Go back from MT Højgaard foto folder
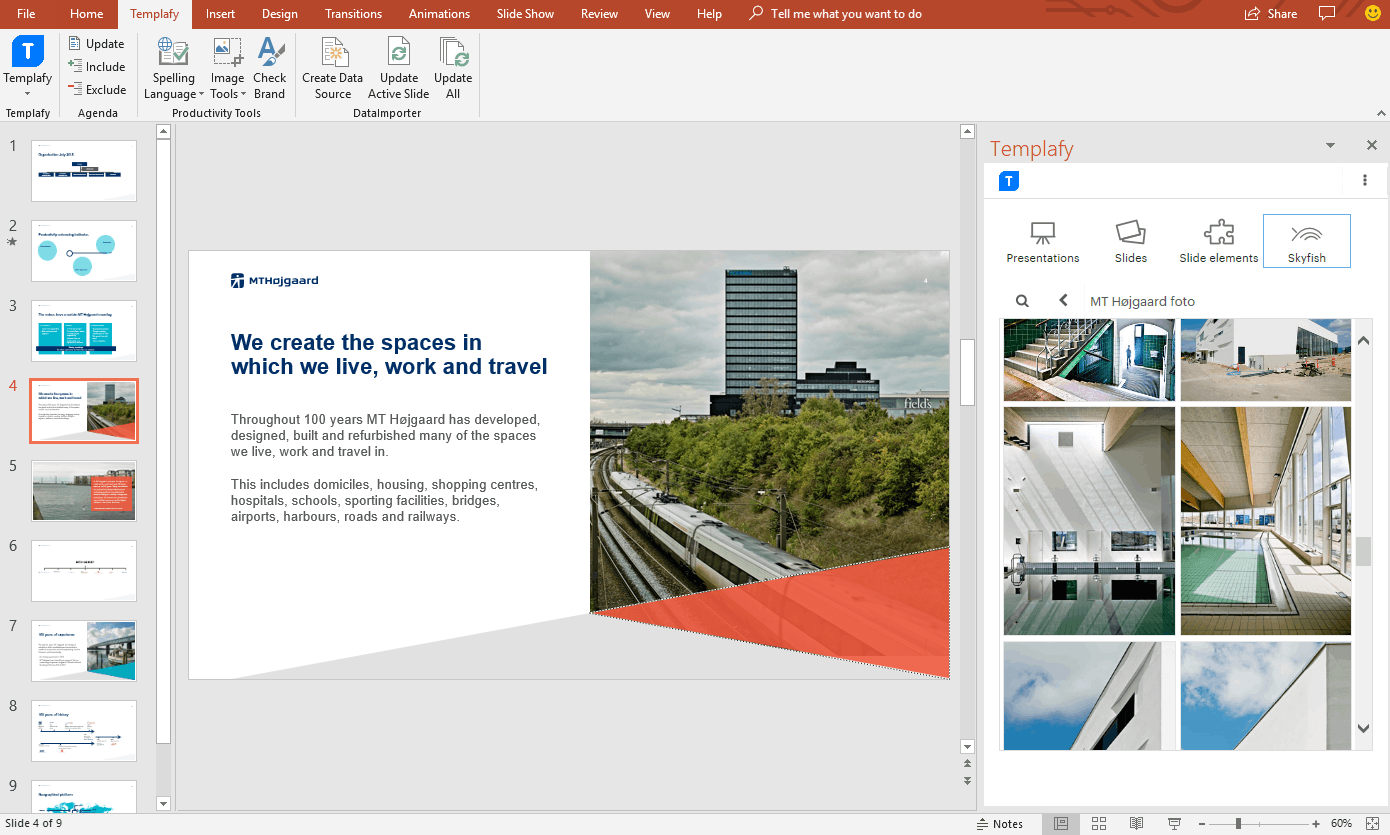This screenshot has height=835, width=1390. pyautogui.click(x=1063, y=300)
